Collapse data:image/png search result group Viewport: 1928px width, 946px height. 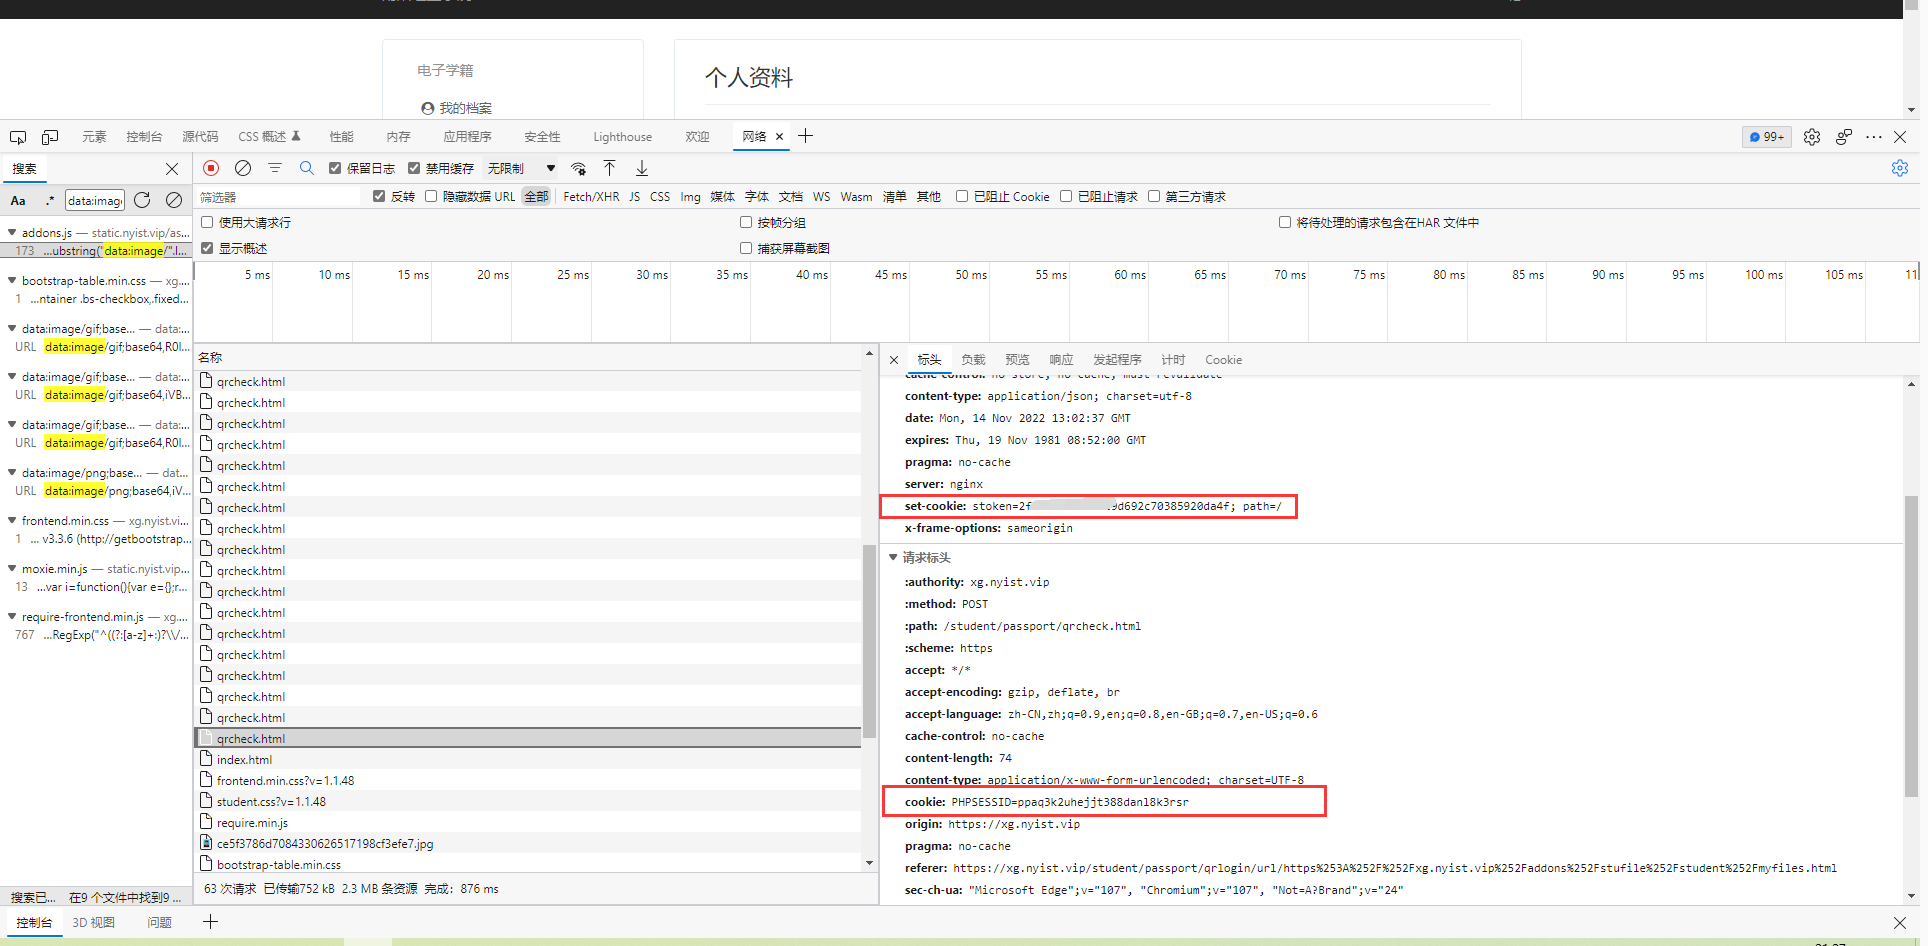(x=12, y=472)
